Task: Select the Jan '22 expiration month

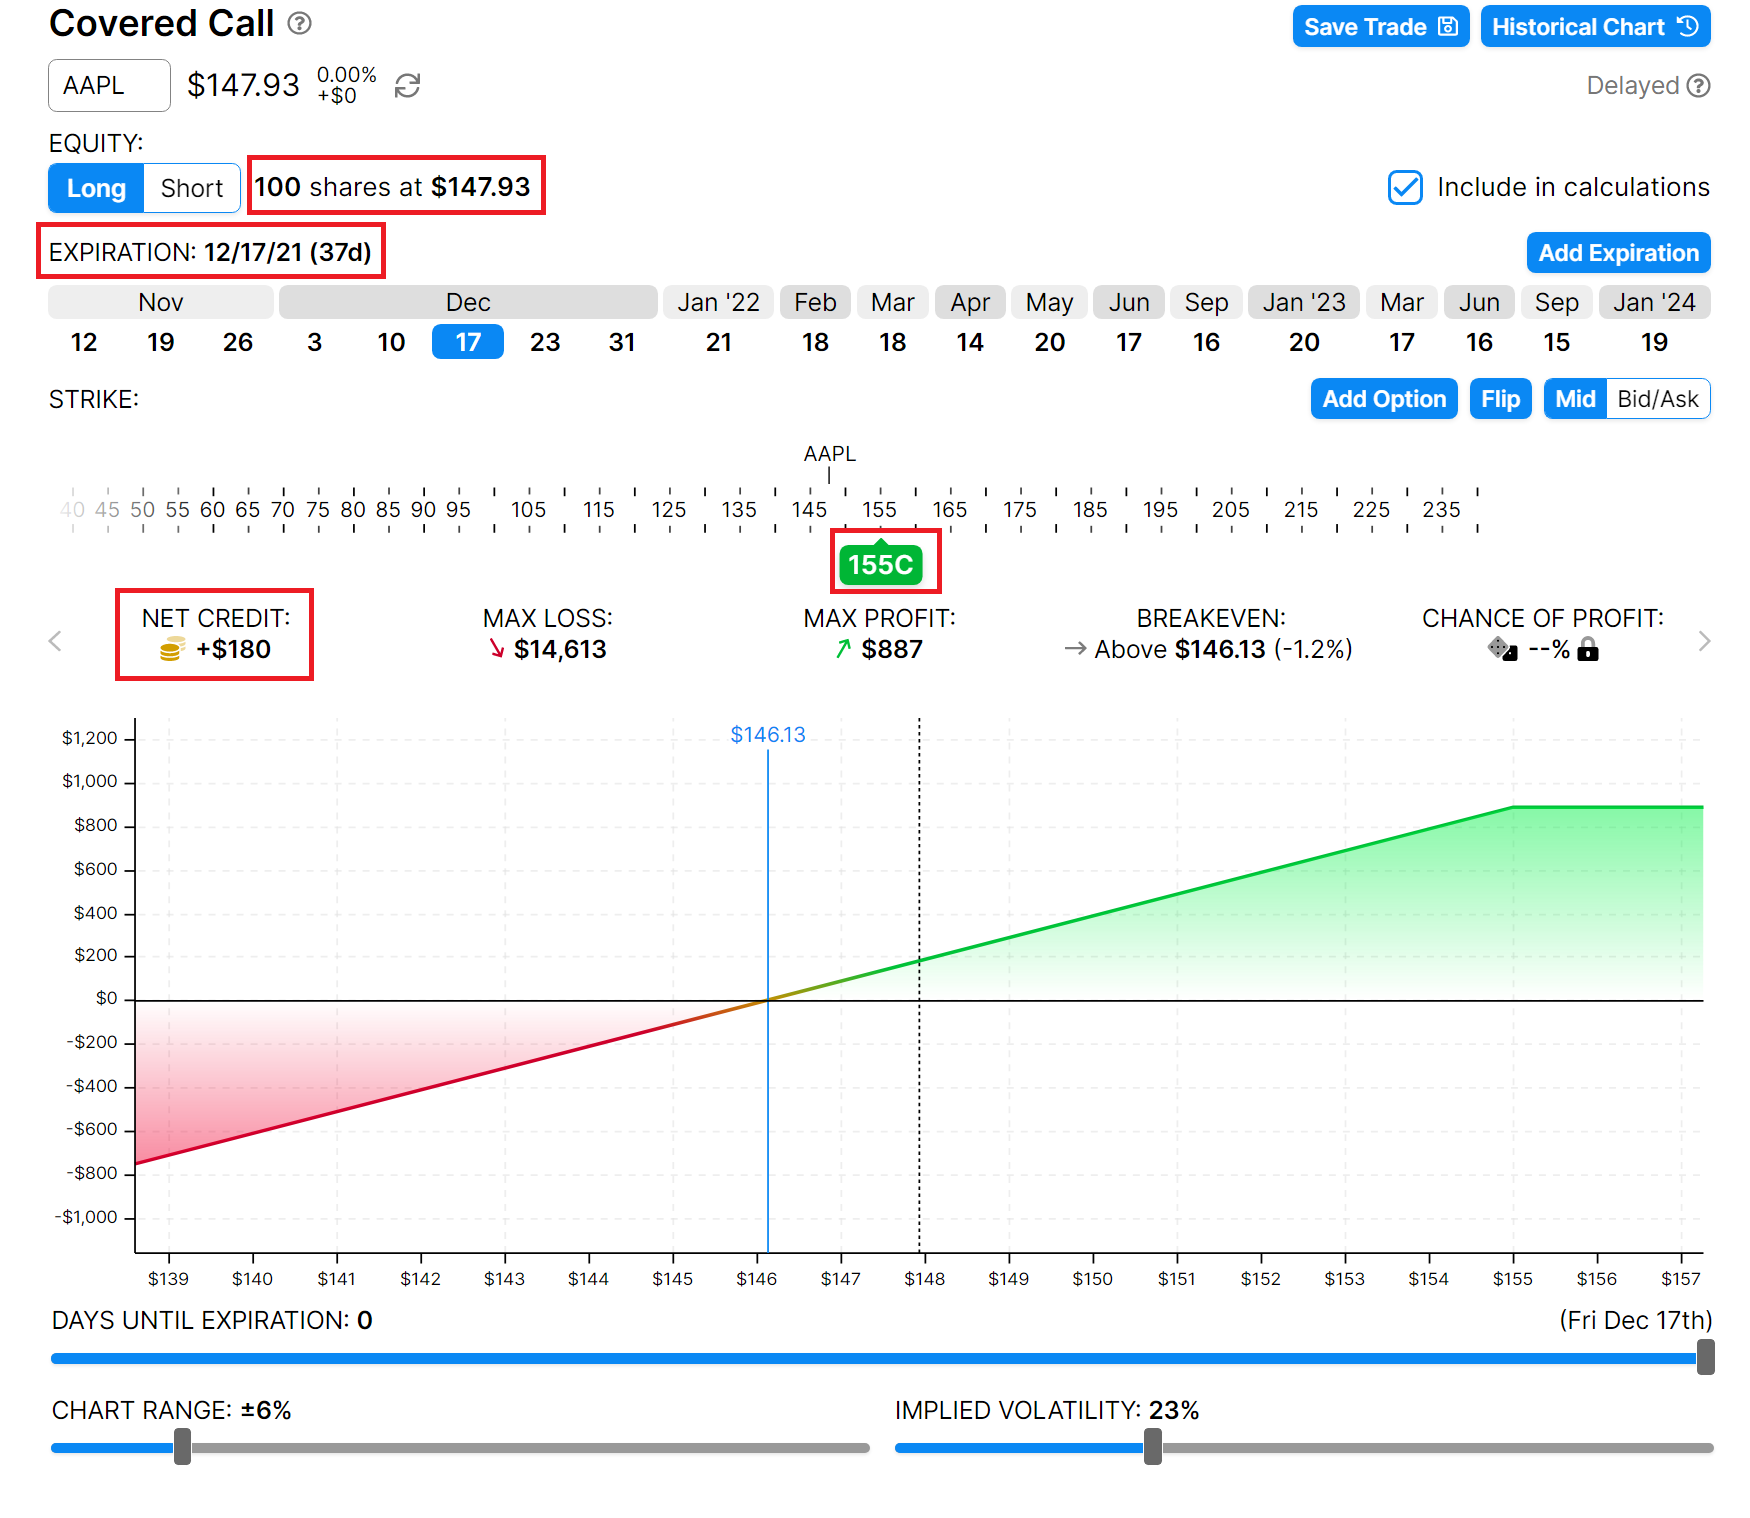Action: point(718,302)
